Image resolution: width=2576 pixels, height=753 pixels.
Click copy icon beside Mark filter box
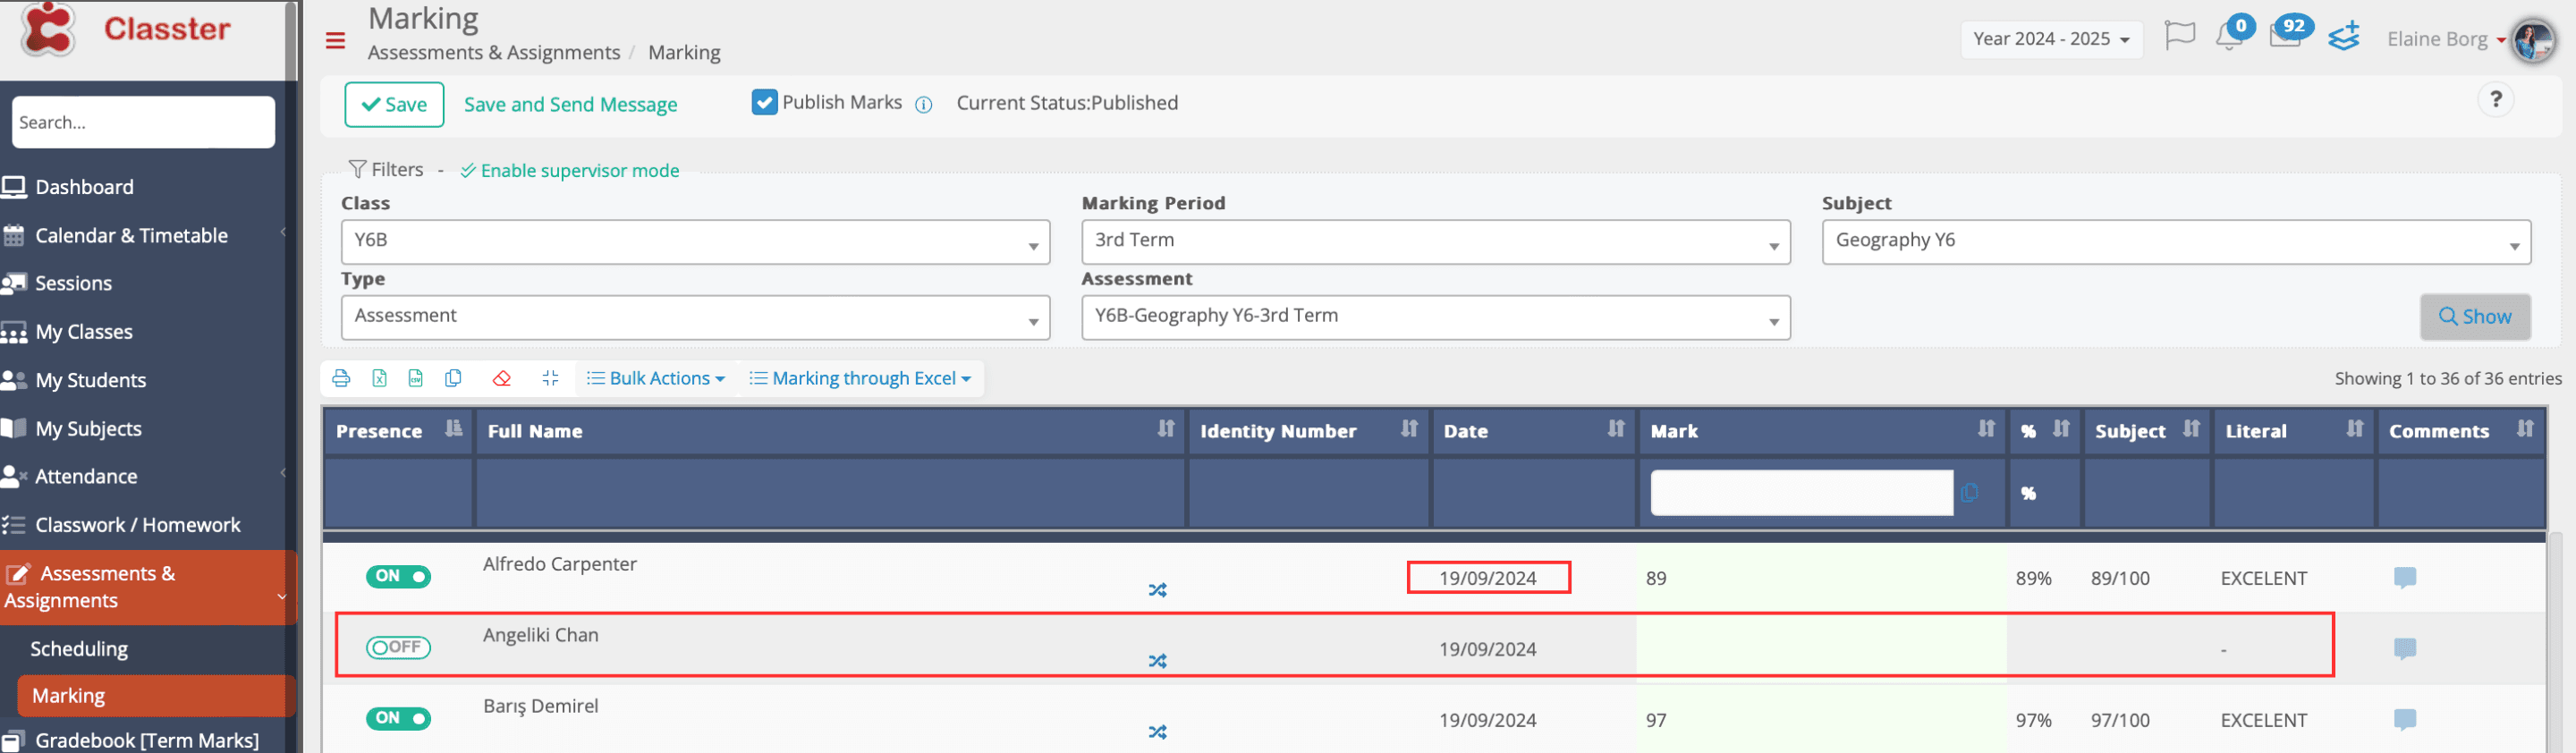point(1969,493)
